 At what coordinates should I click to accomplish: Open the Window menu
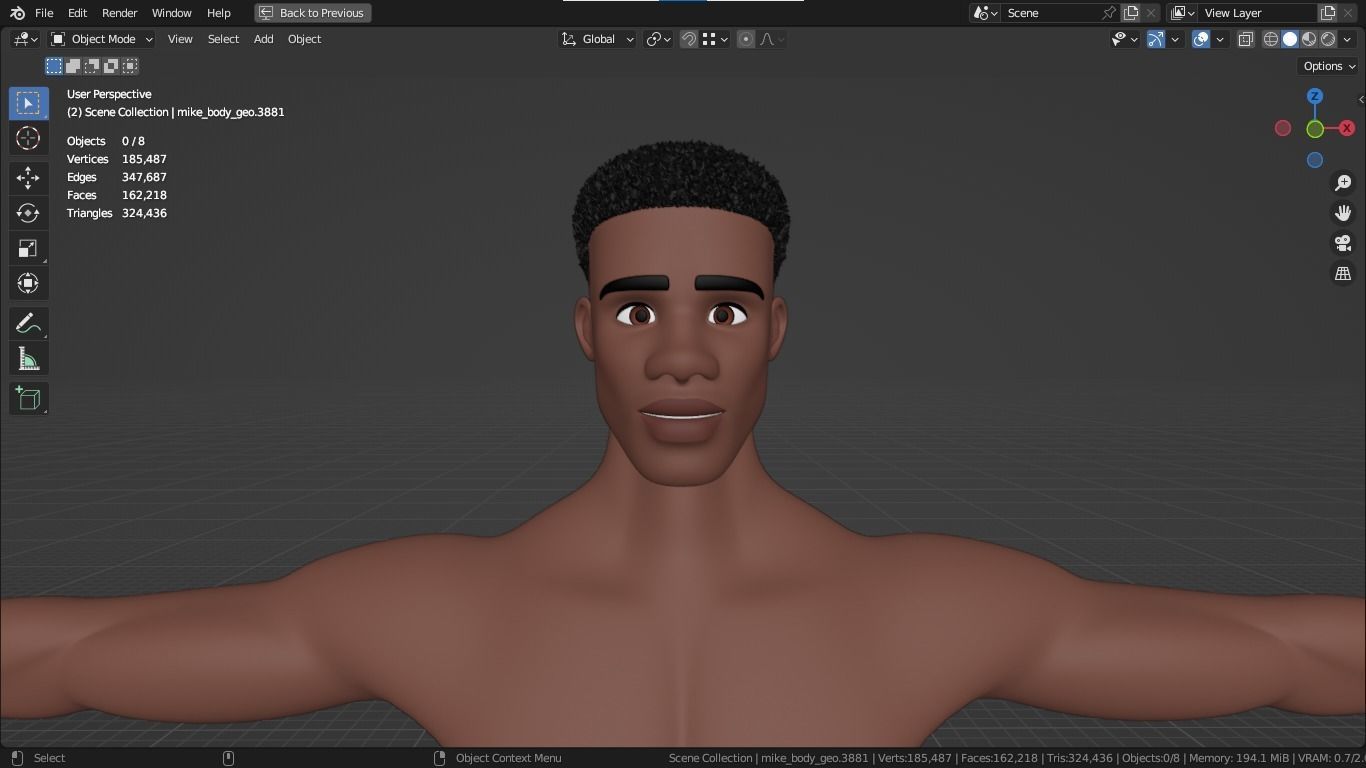[171, 13]
